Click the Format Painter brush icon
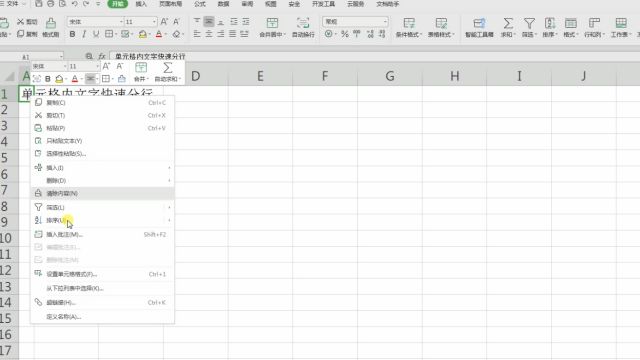Image resolution: width=640 pixels, height=360 pixels. pyautogui.click(x=51, y=23)
